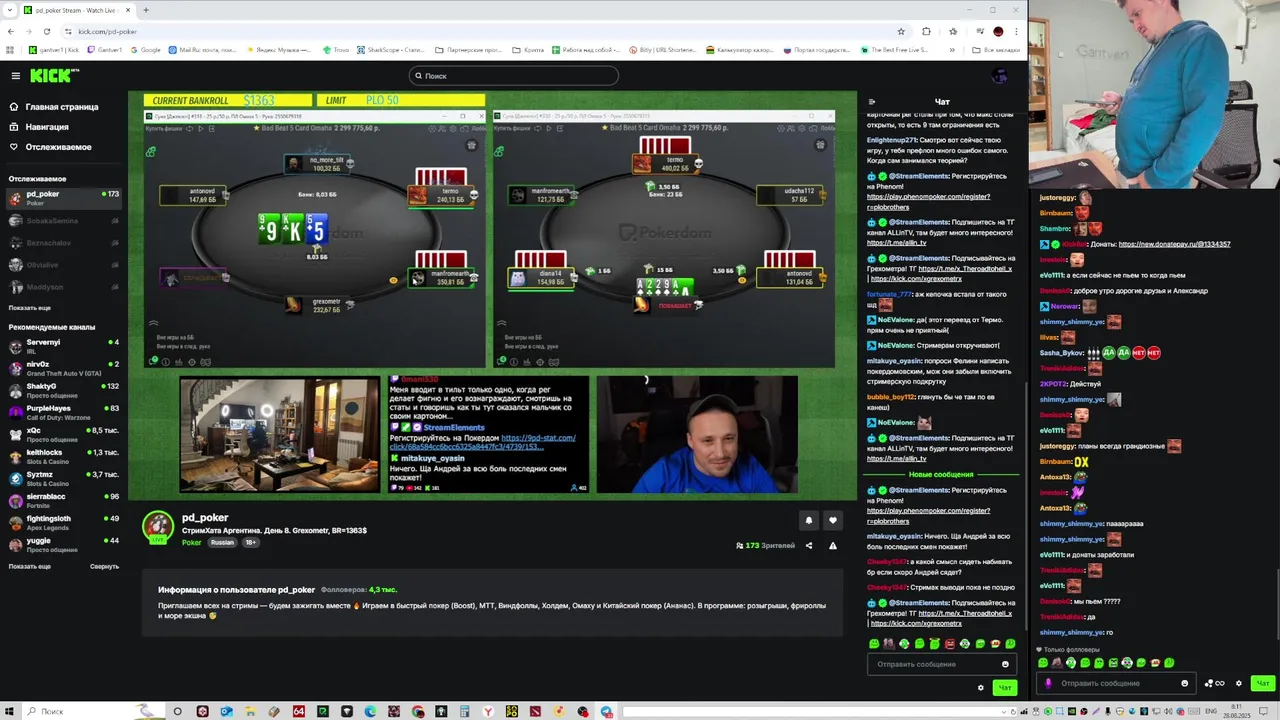Click the report warning triangle icon
The height and width of the screenshot is (720, 1280).
pos(833,546)
